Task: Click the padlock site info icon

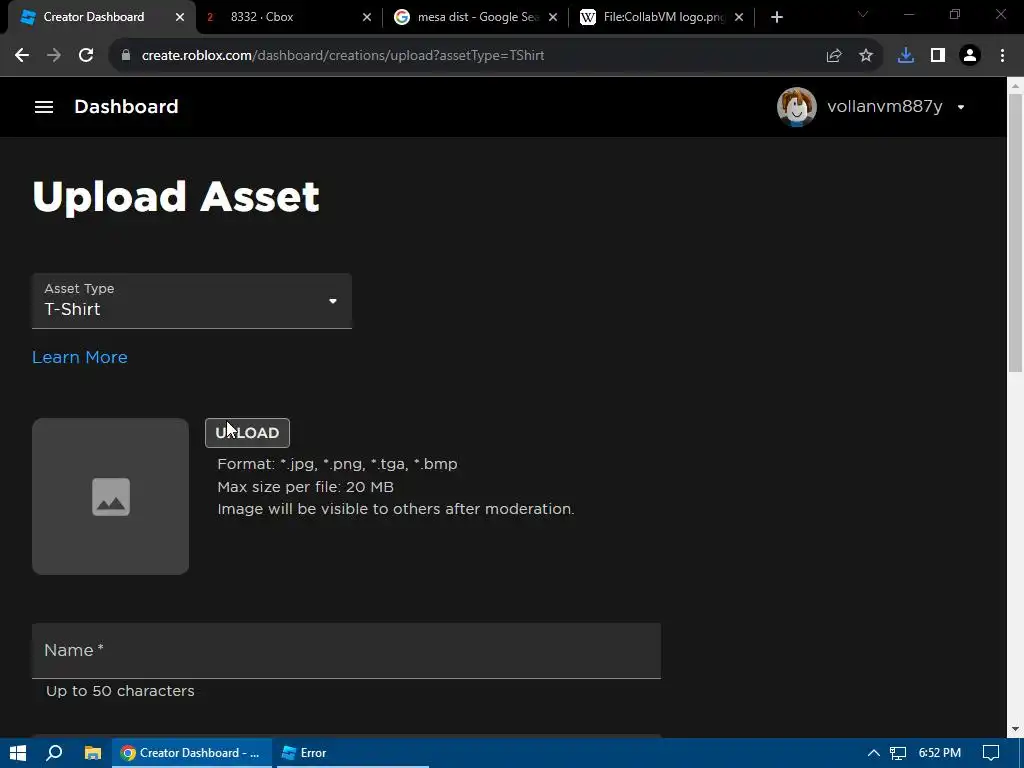Action: [x=126, y=56]
